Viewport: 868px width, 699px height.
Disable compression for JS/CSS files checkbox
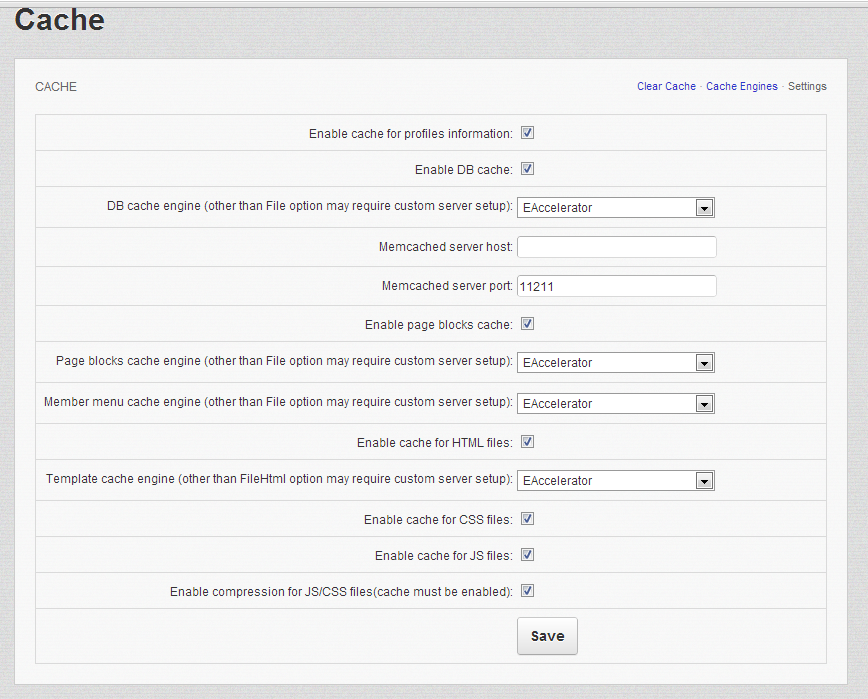[527, 591]
